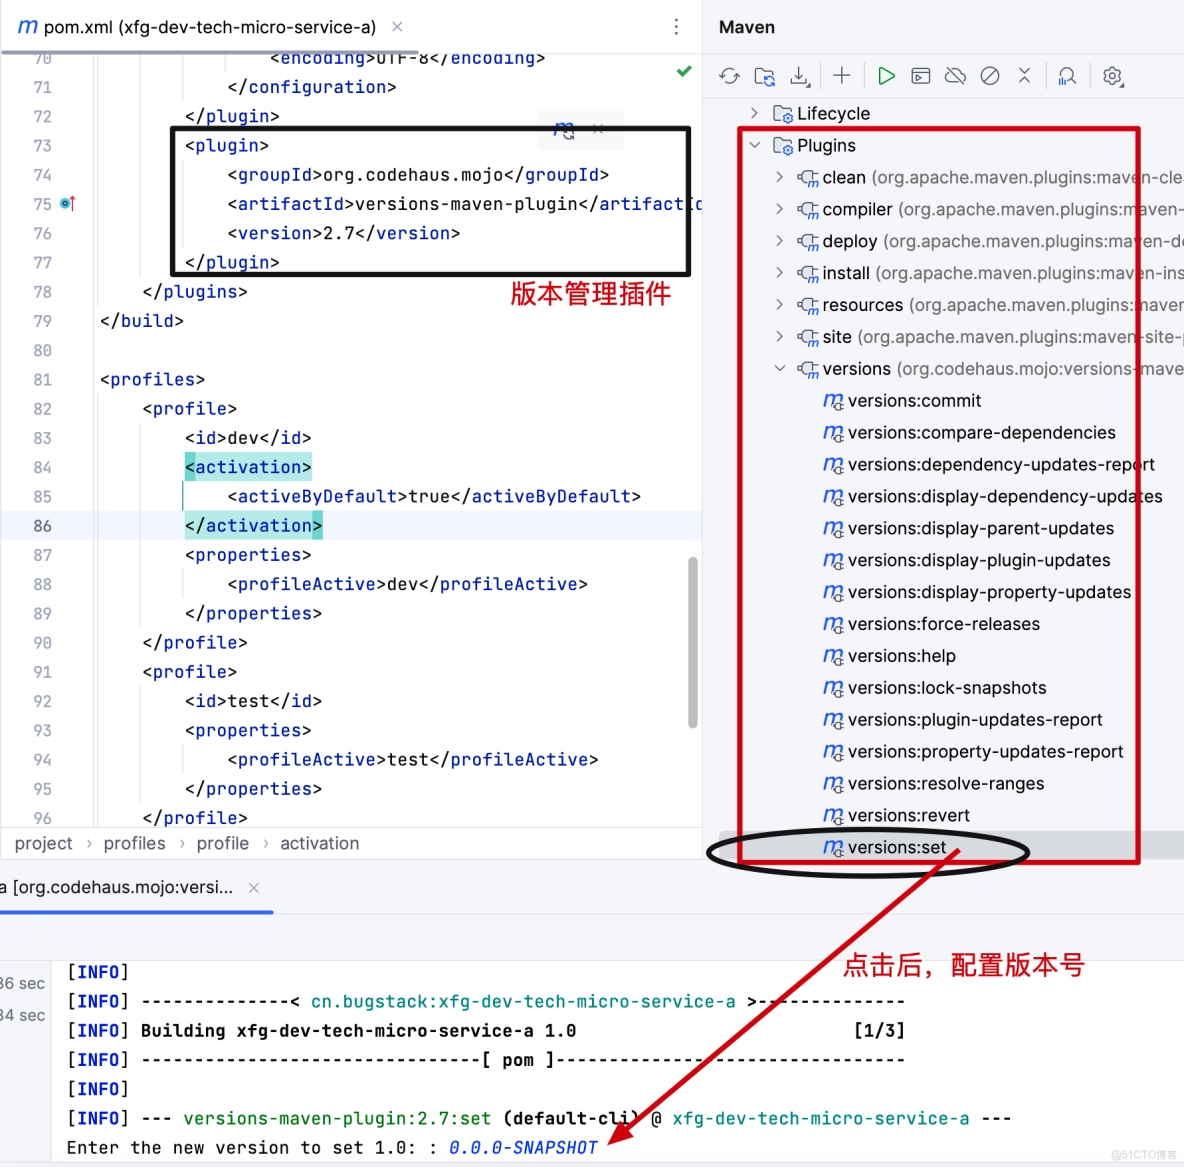
Task: Expand the clean plugin node
Action: click(x=781, y=177)
